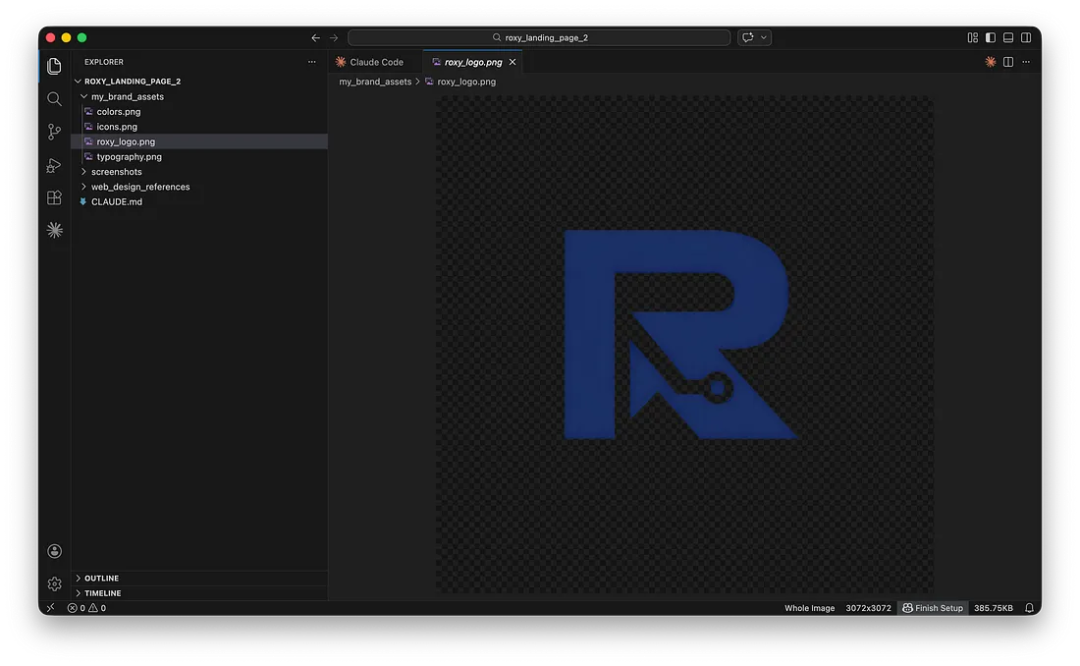
Task: Click the Finish Setup status button
Action: tap(933, 608)
